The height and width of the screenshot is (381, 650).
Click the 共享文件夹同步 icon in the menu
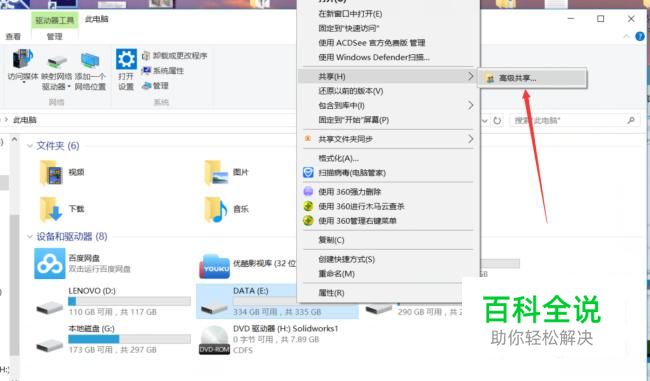[x=308, y=139]
